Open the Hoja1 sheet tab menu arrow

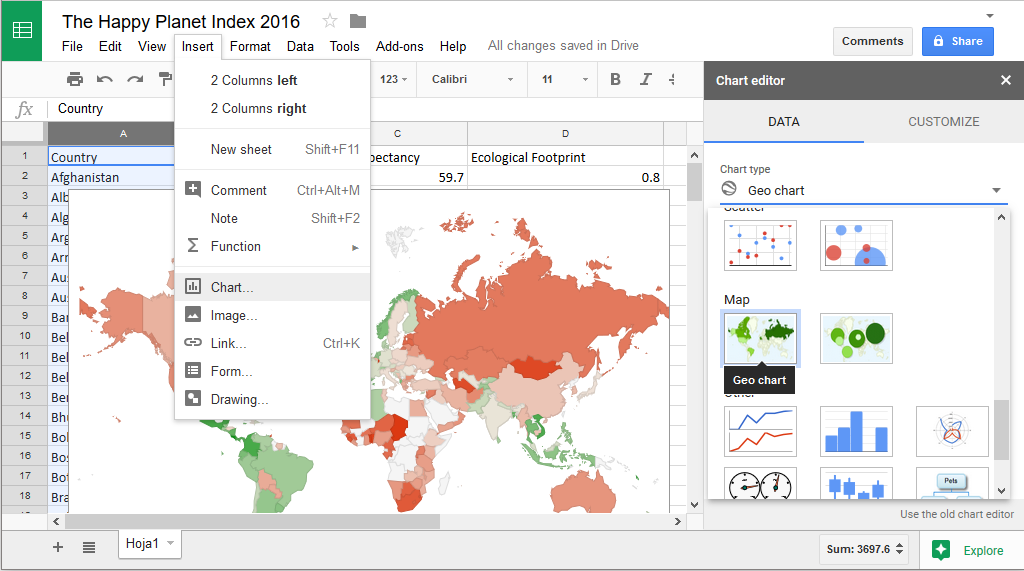[171, 543]
